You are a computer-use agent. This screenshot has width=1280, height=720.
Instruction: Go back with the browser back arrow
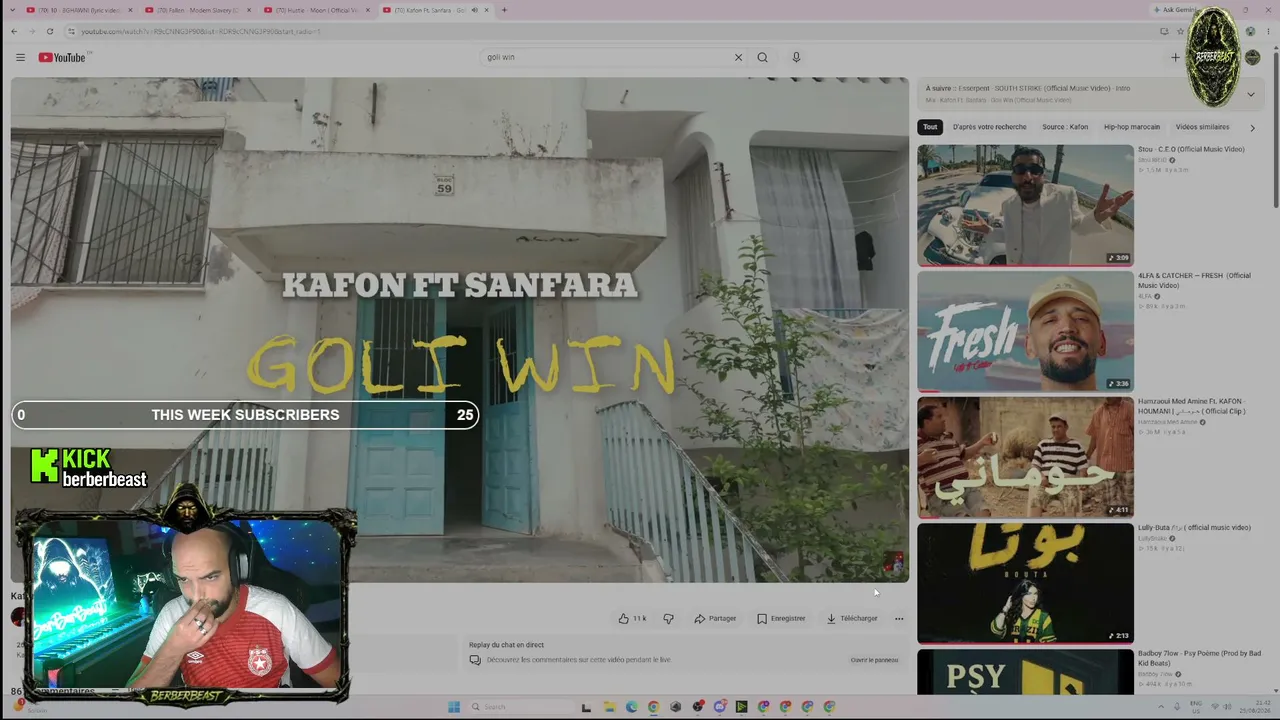[x=14, y=31]
